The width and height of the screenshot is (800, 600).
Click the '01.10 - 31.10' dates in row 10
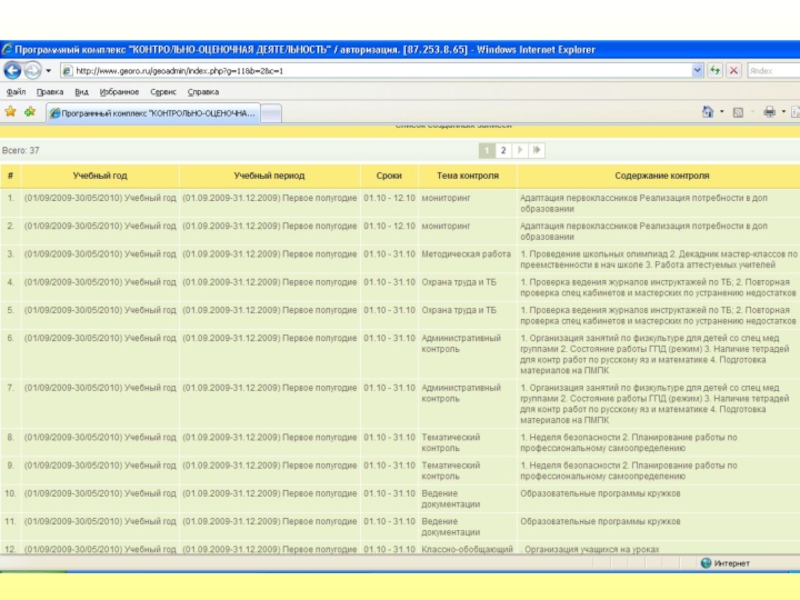389,493
